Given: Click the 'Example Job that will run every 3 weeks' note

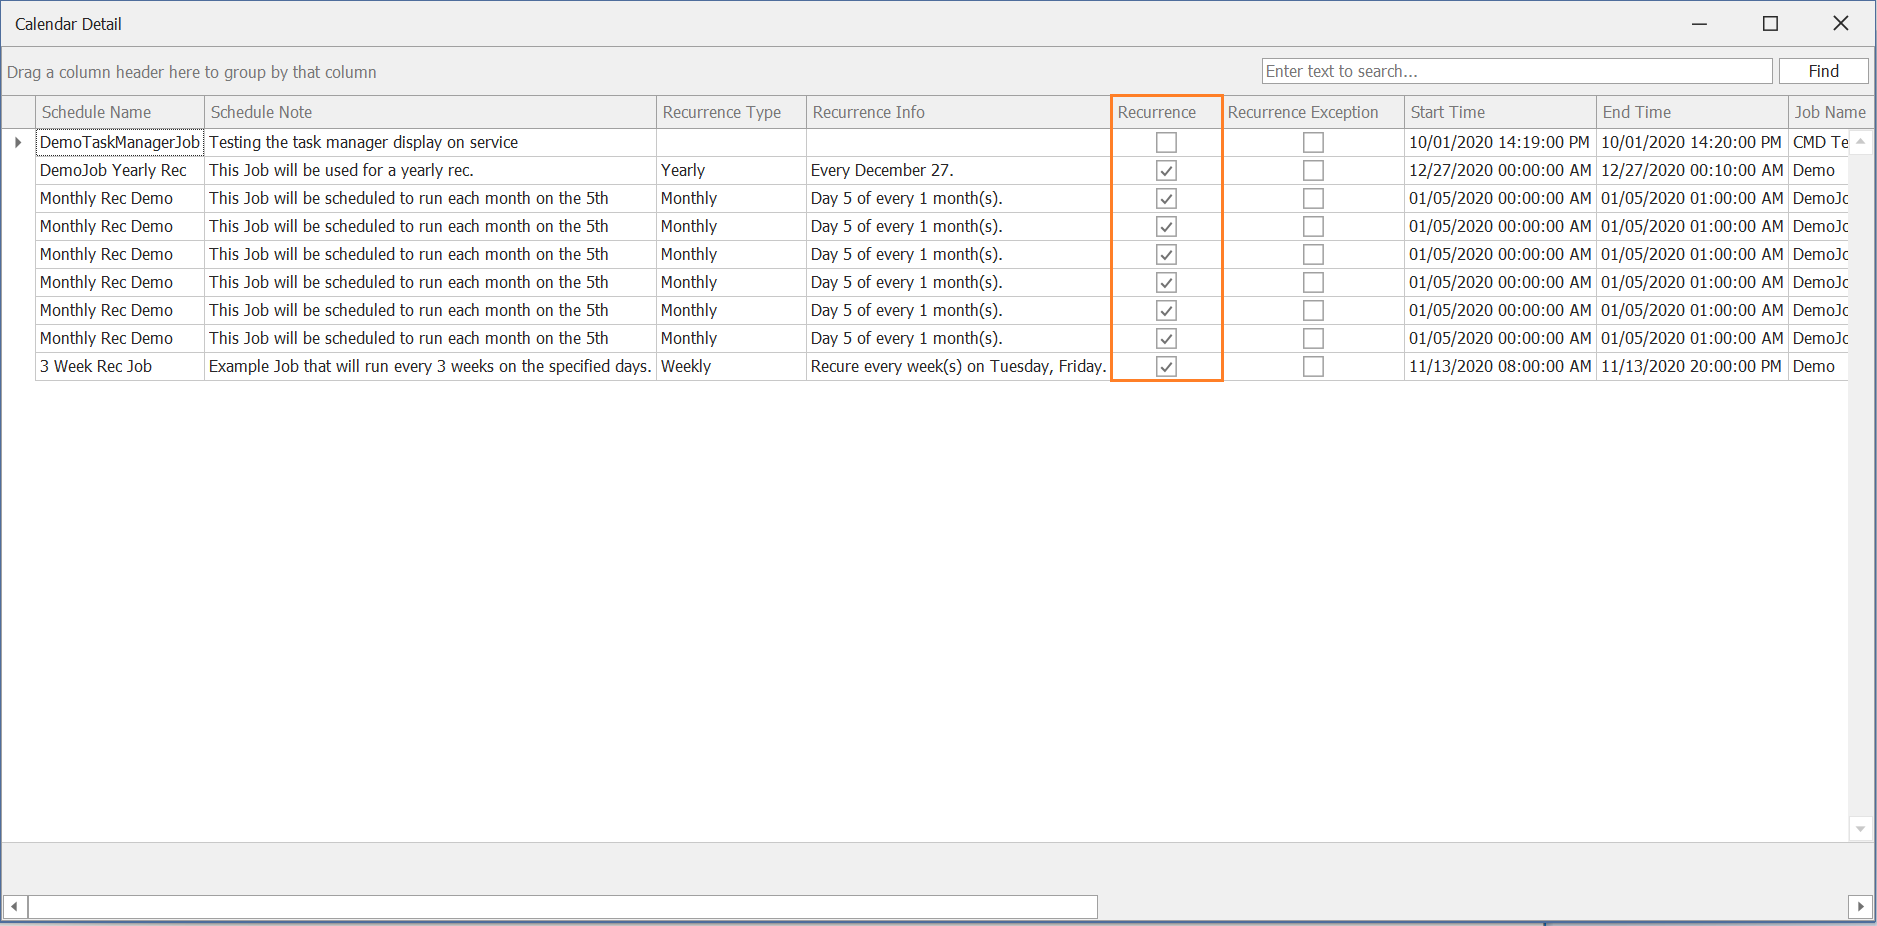Looking at the screenshot, I should click(430, 367).
